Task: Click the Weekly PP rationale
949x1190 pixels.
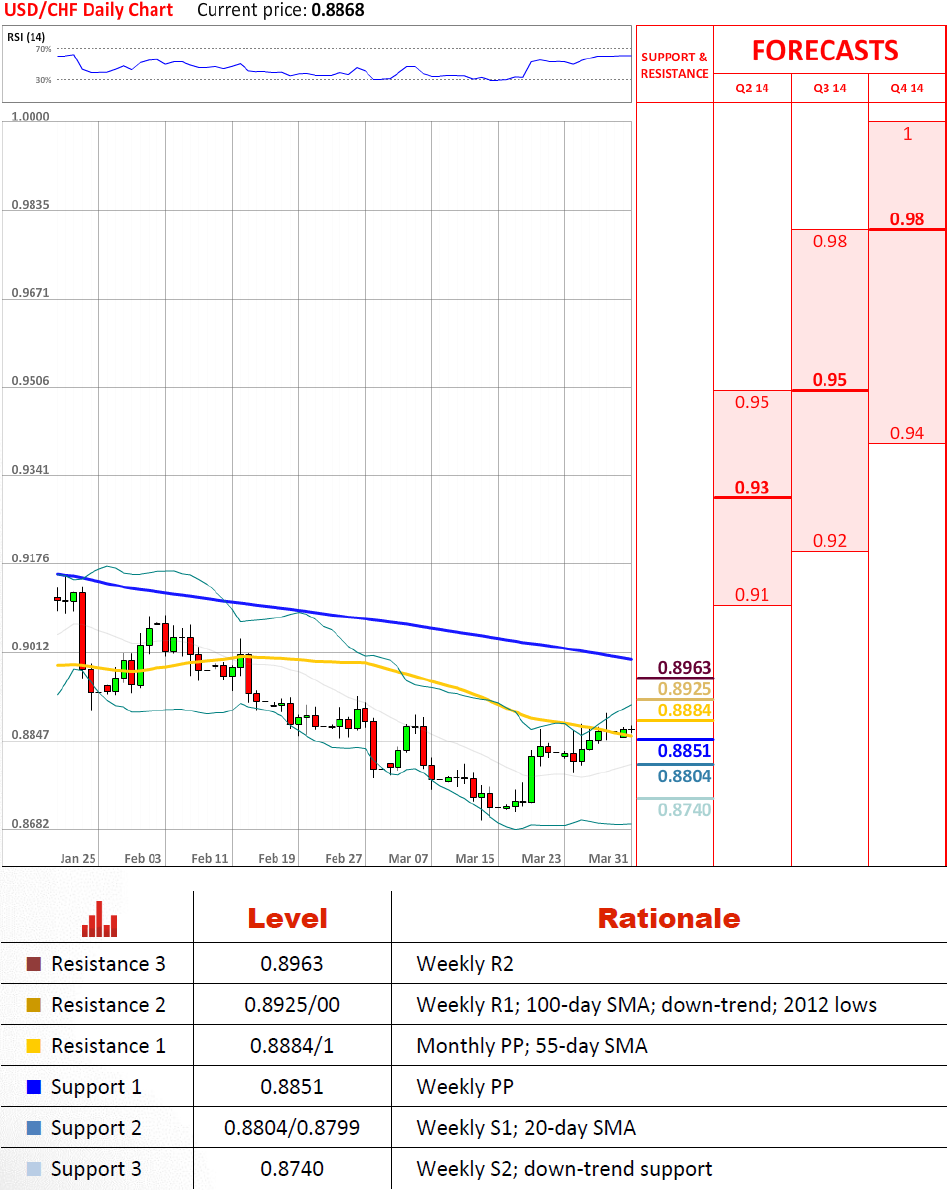Action: point(465,1087)
